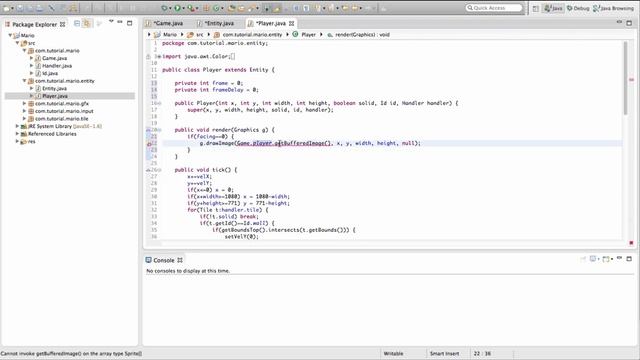Image resolution: width=640 pixels, height=360 pixels.
Task: Expand Handler.java in Package Explorer
Action: pos(31,66)
